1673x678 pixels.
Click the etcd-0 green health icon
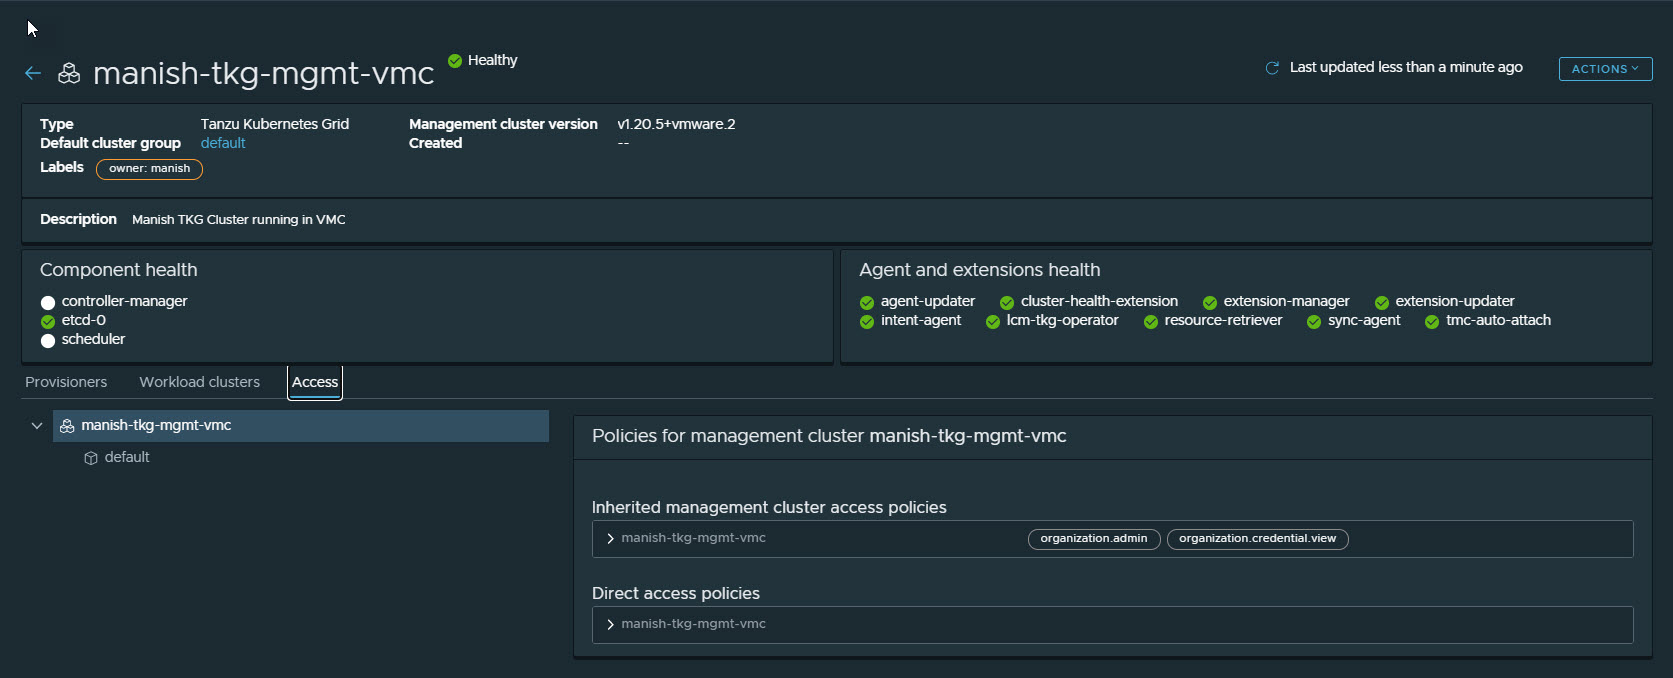point(48,322)
